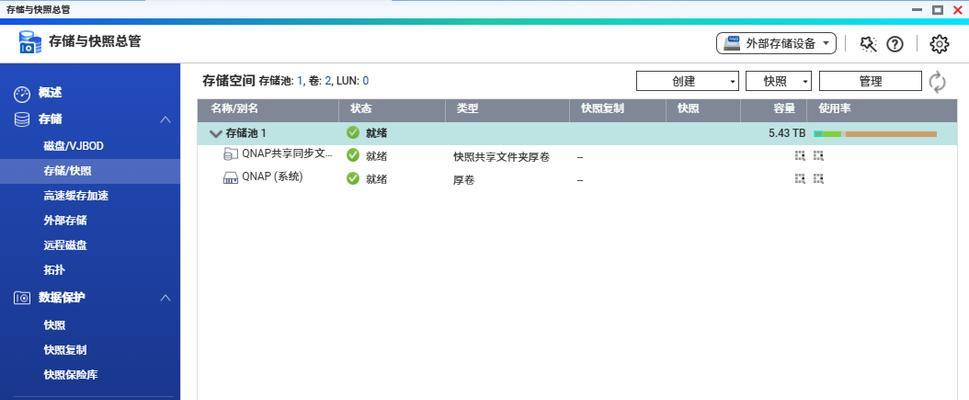Open 远程磁盘 in the sidebar
The width and height of the screenshot is (969, 400).
(65, 245)
